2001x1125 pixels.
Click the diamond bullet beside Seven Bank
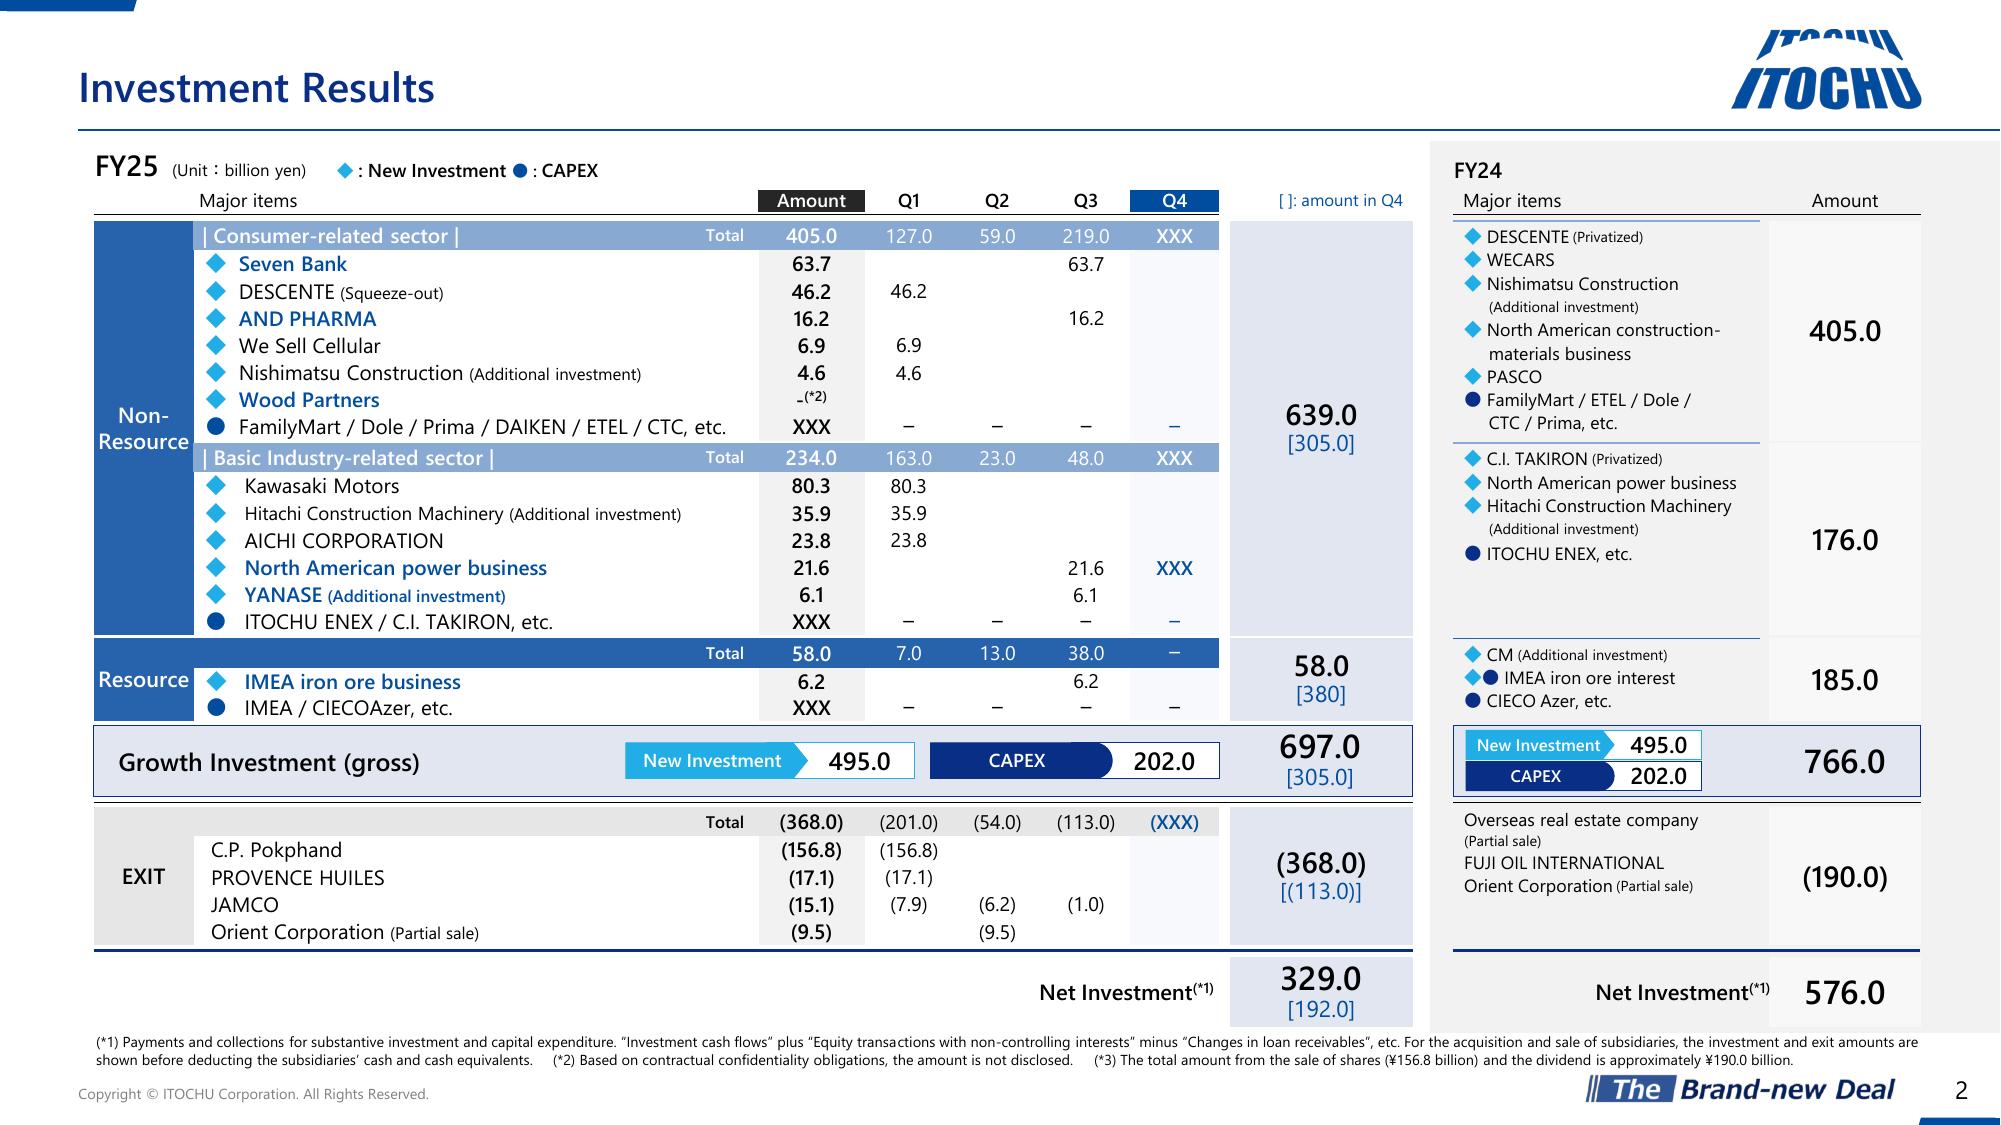point(216,264)
